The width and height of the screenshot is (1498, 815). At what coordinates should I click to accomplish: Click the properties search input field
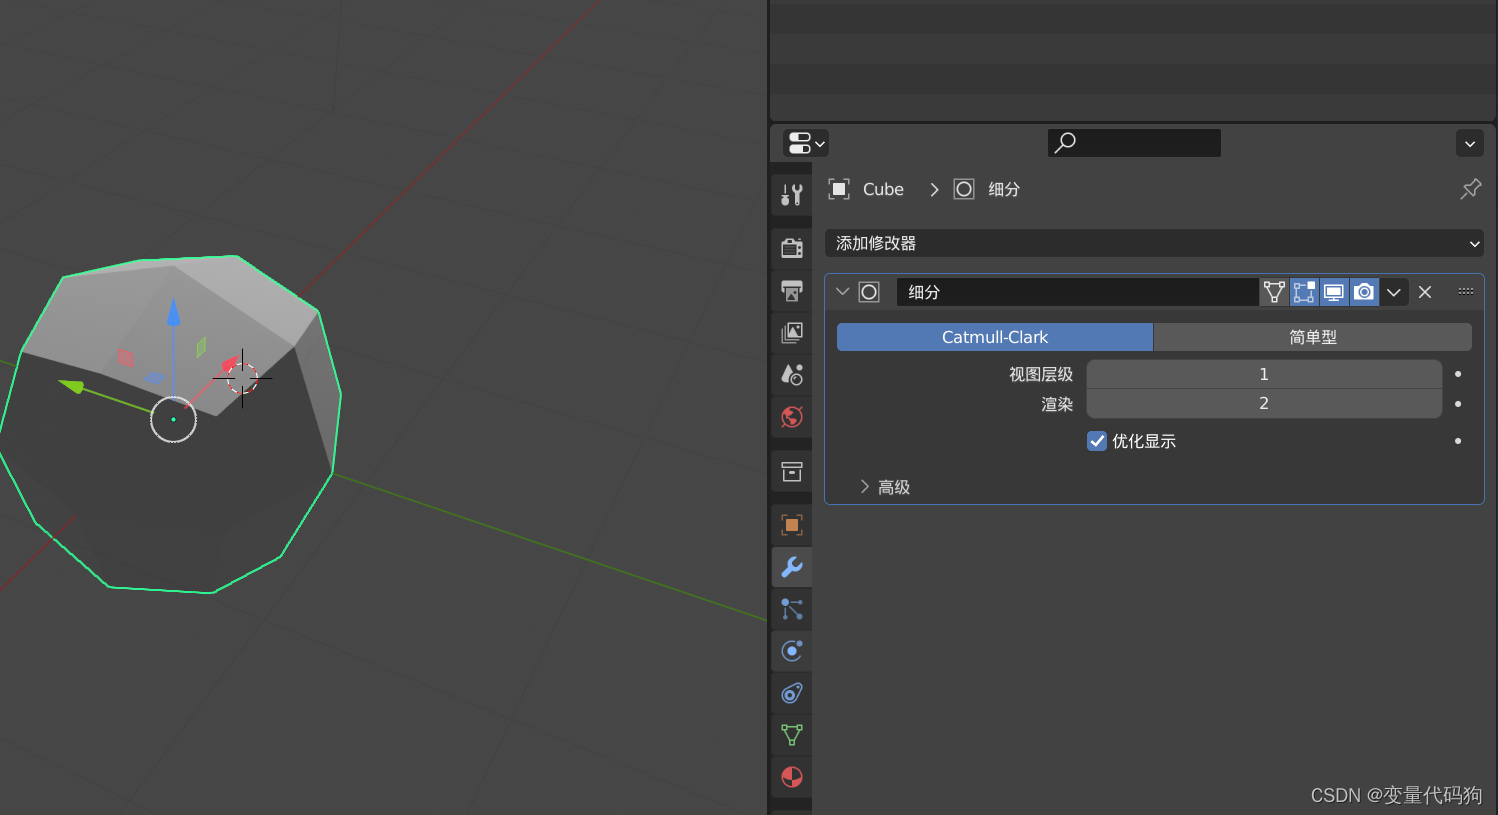[1134, 142]
